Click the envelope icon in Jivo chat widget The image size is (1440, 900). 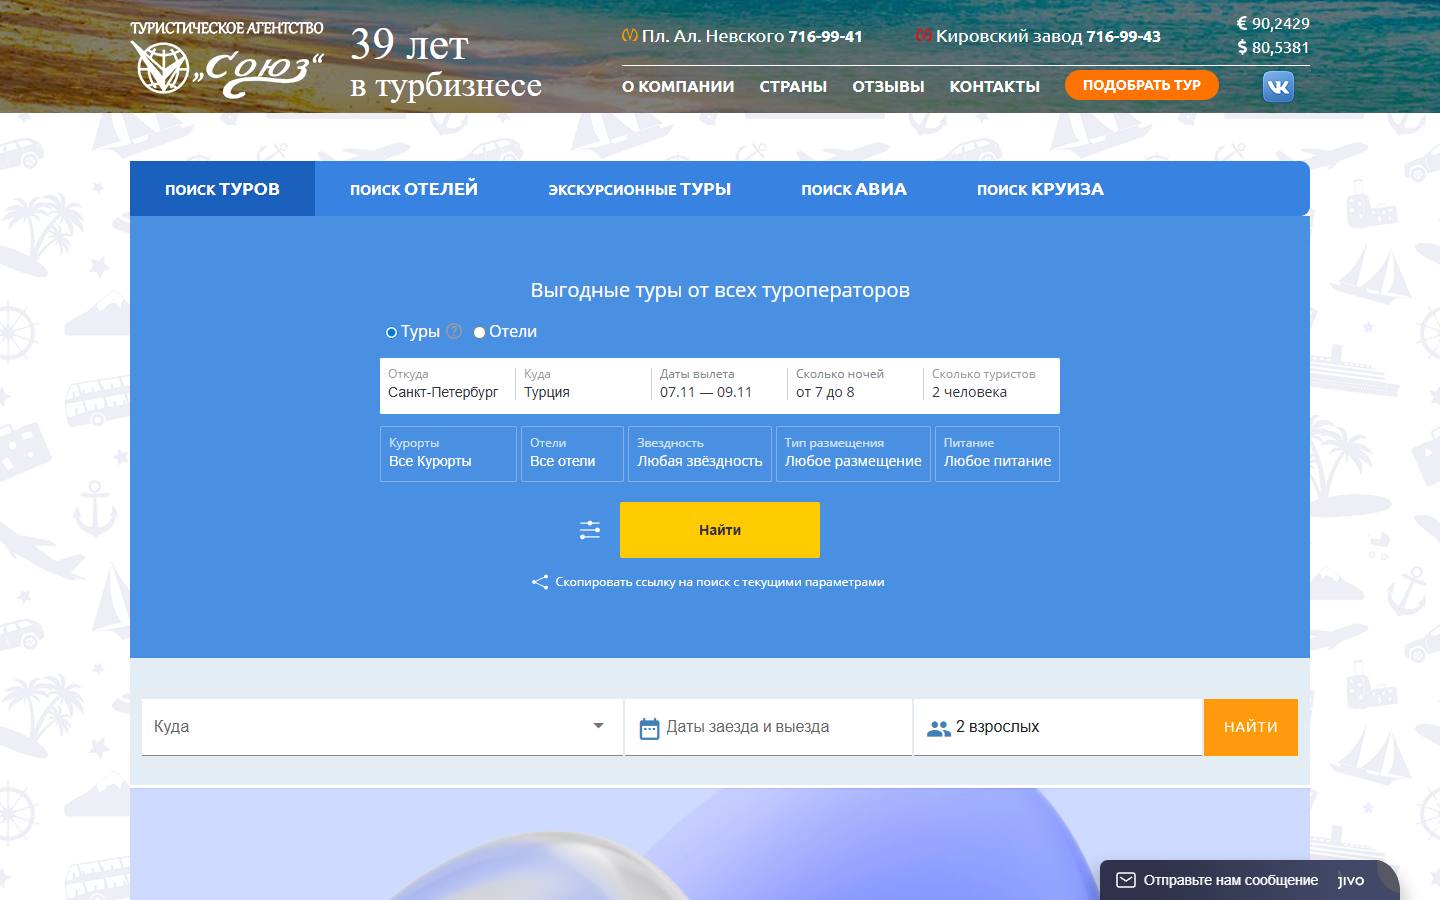1126,880
